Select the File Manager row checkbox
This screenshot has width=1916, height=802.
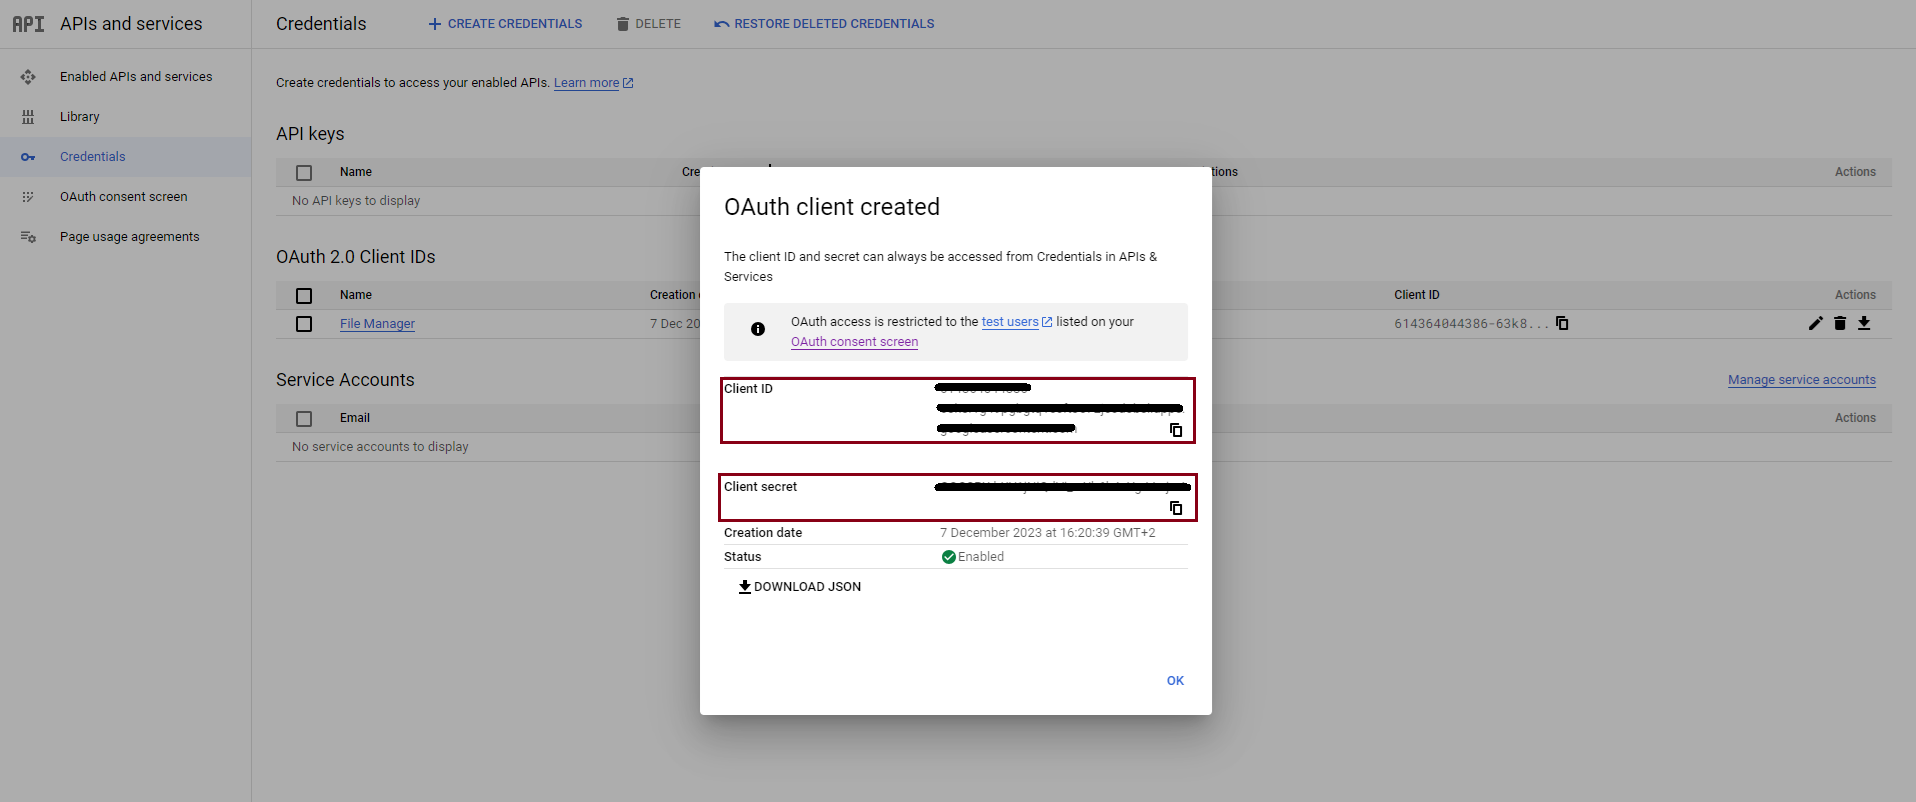coord(304,324)
